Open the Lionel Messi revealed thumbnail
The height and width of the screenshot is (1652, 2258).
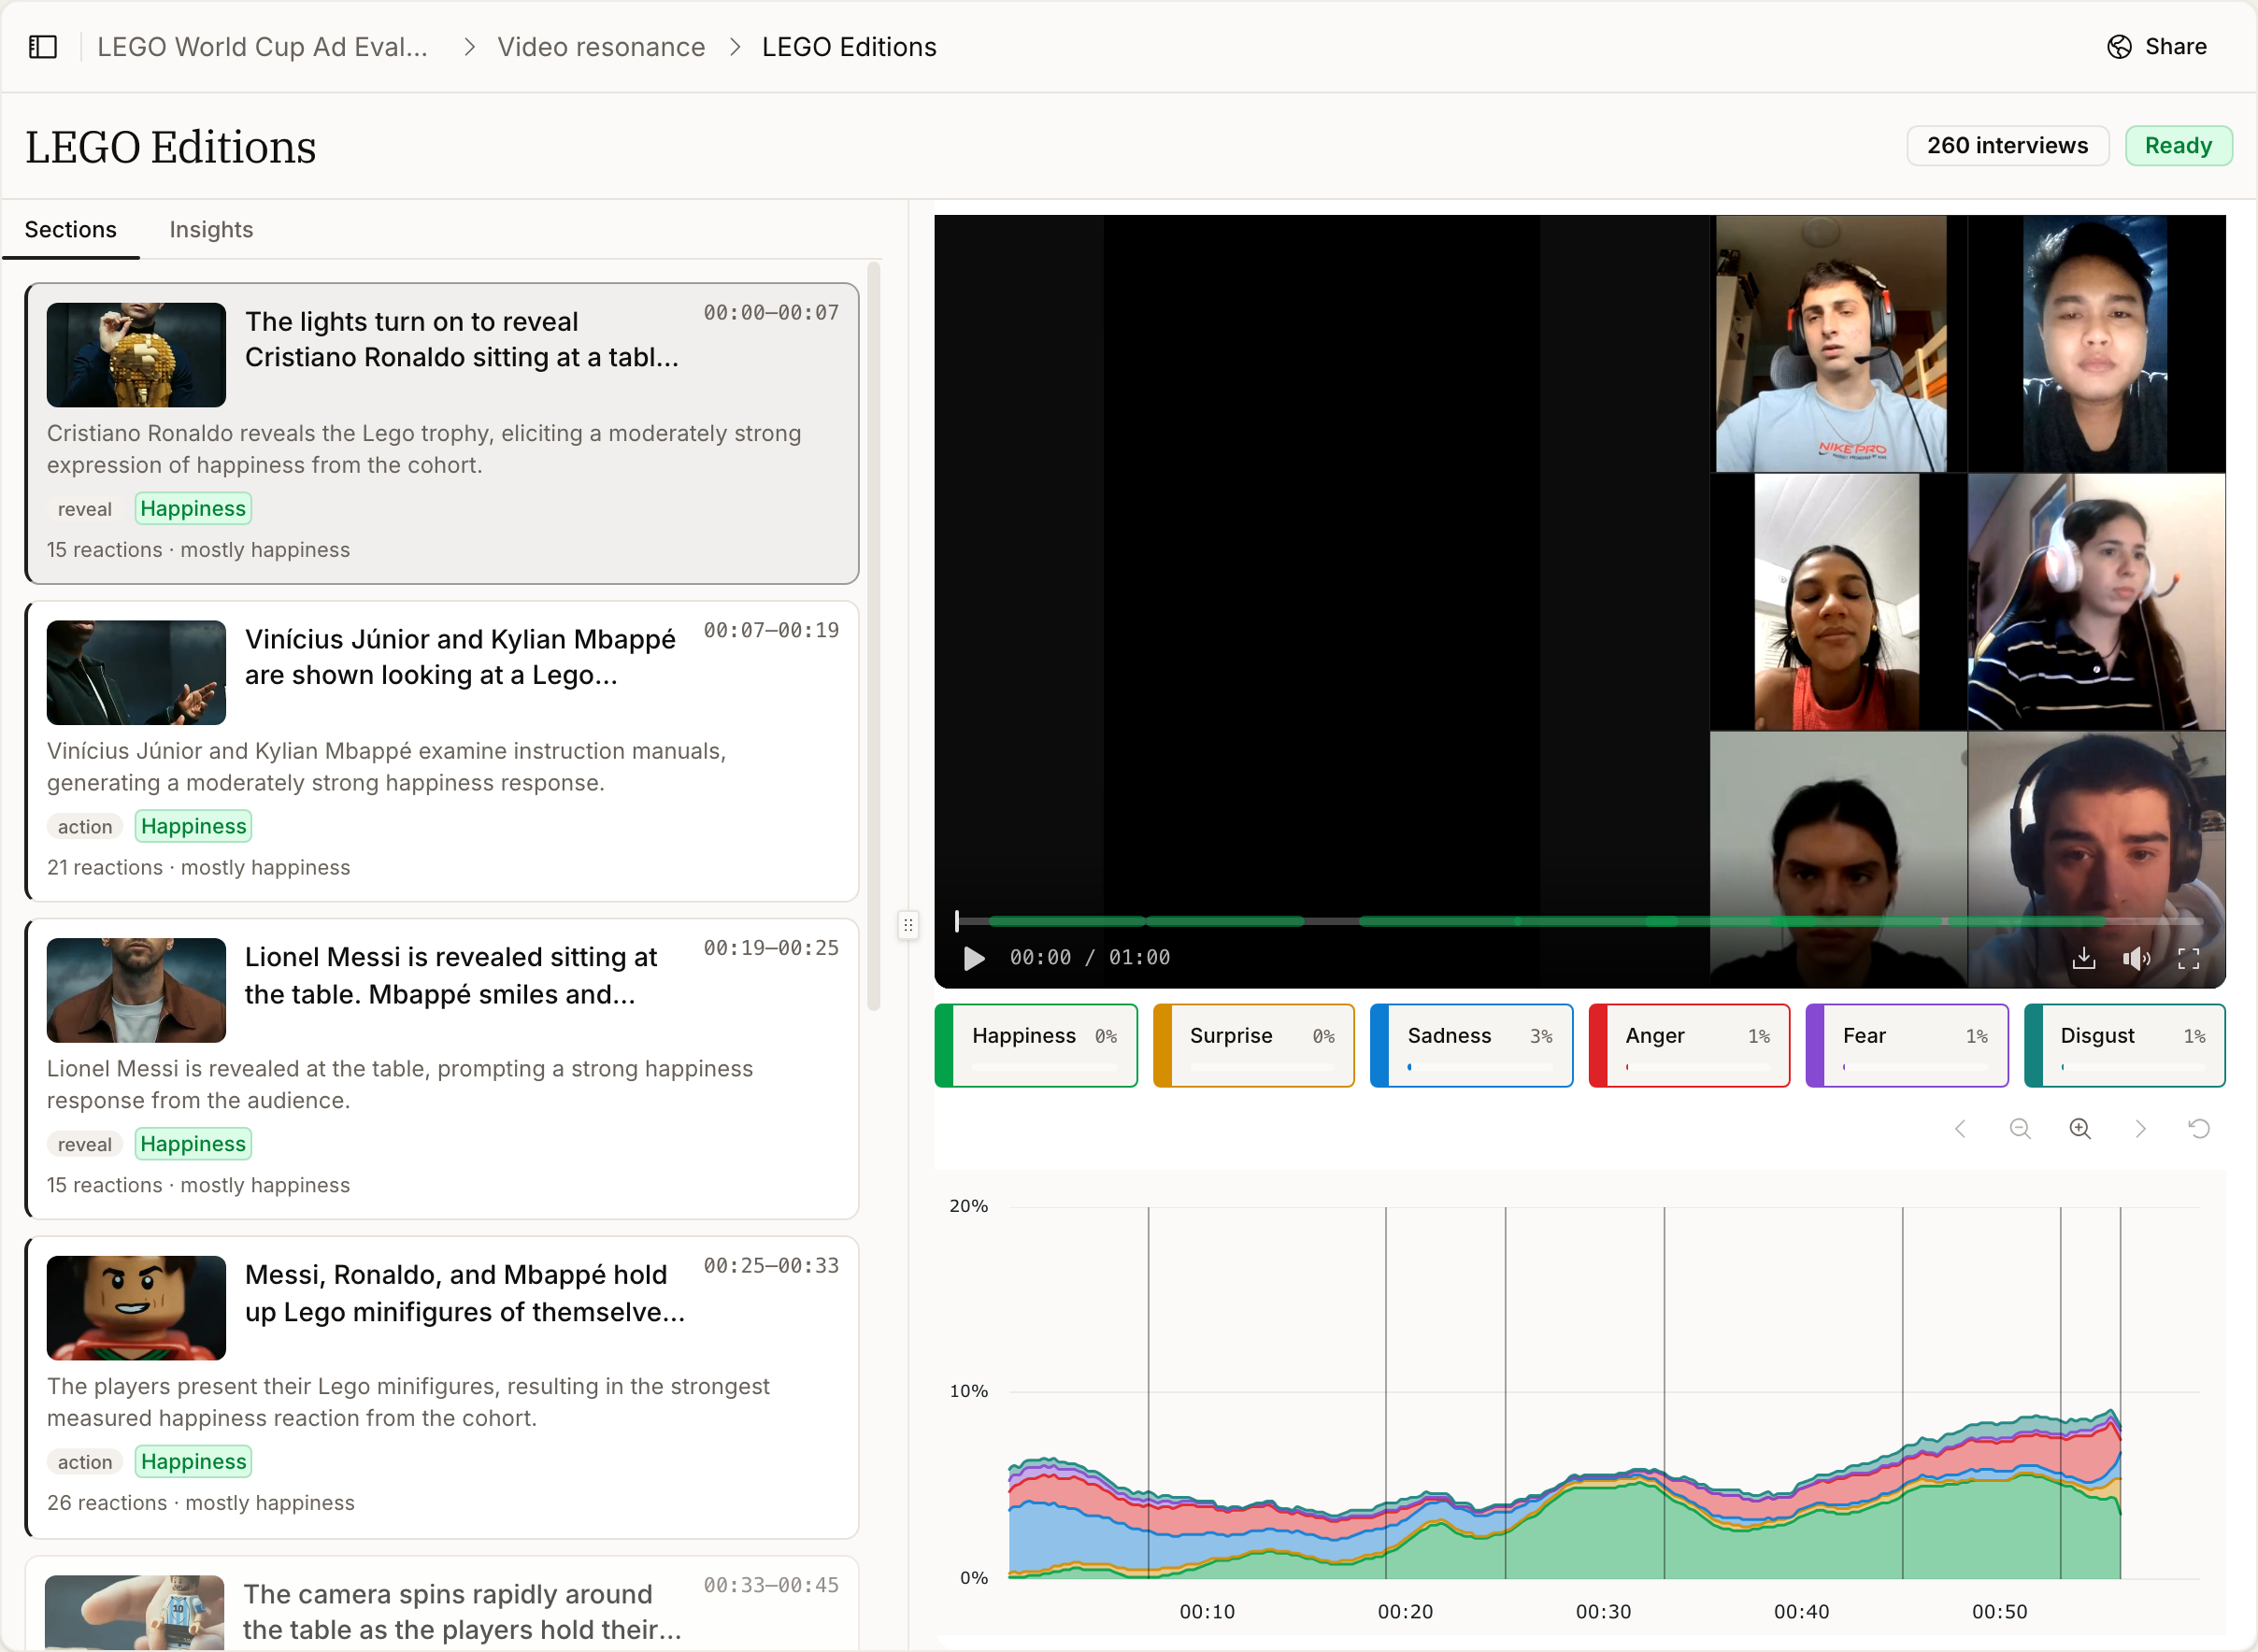[x=136, y=990]
